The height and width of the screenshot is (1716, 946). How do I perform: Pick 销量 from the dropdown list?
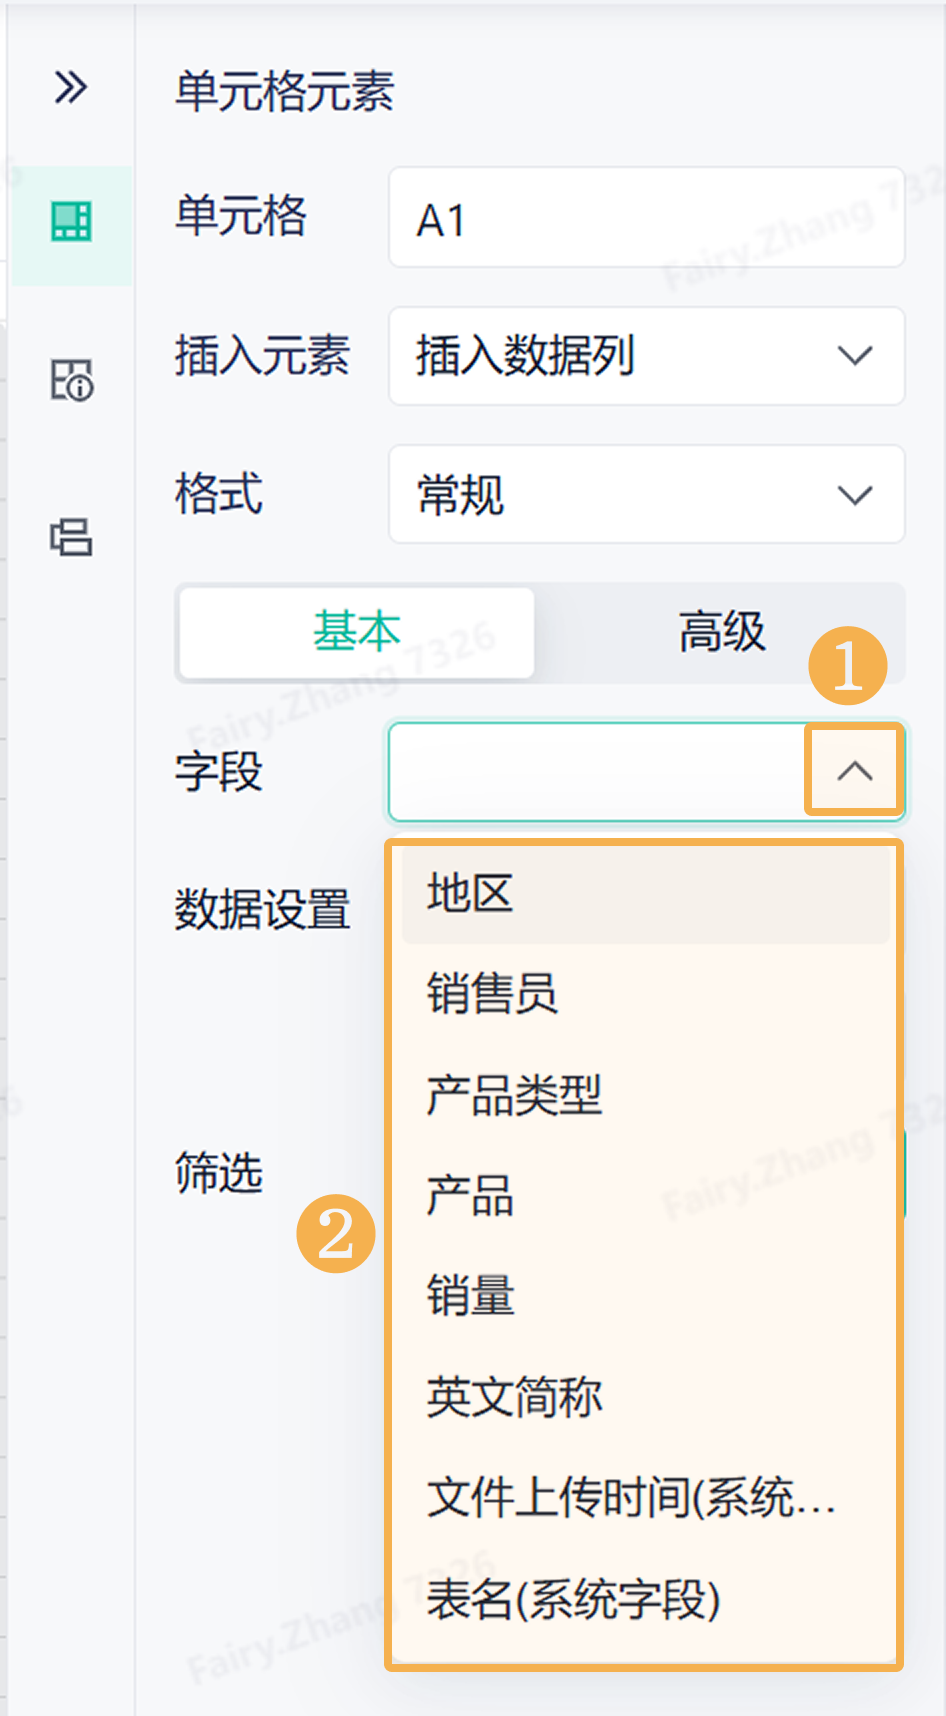click(645, 1297)
